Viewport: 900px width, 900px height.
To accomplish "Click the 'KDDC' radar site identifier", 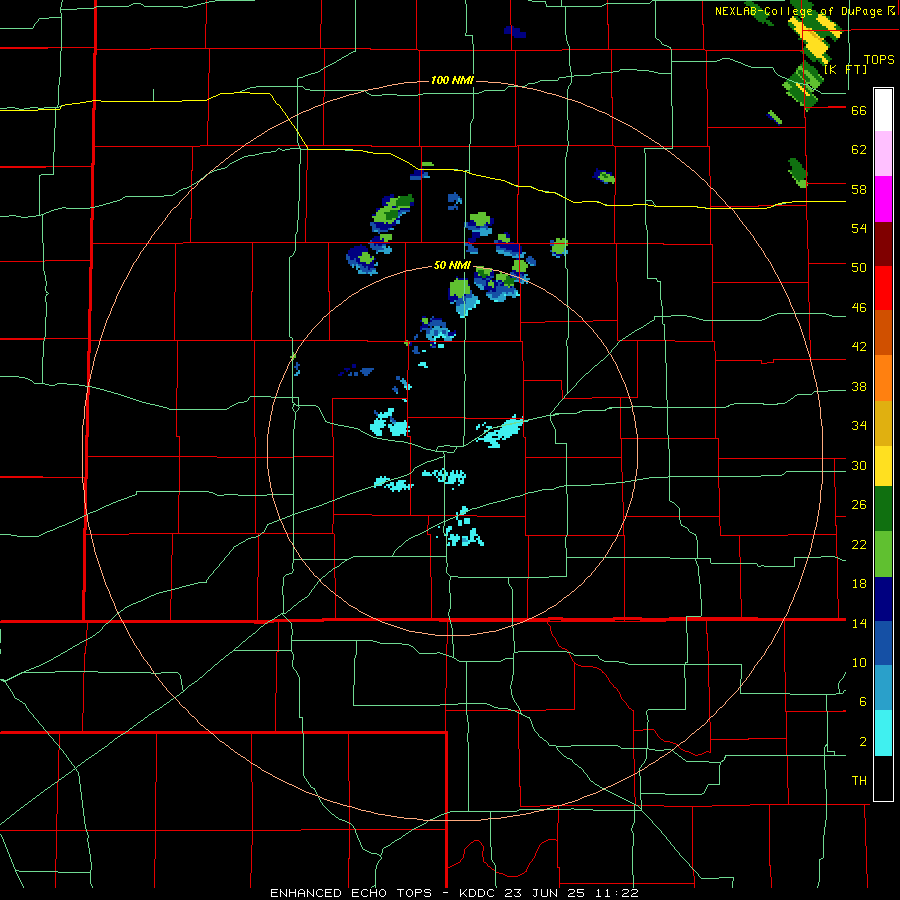I will point(481,893).
